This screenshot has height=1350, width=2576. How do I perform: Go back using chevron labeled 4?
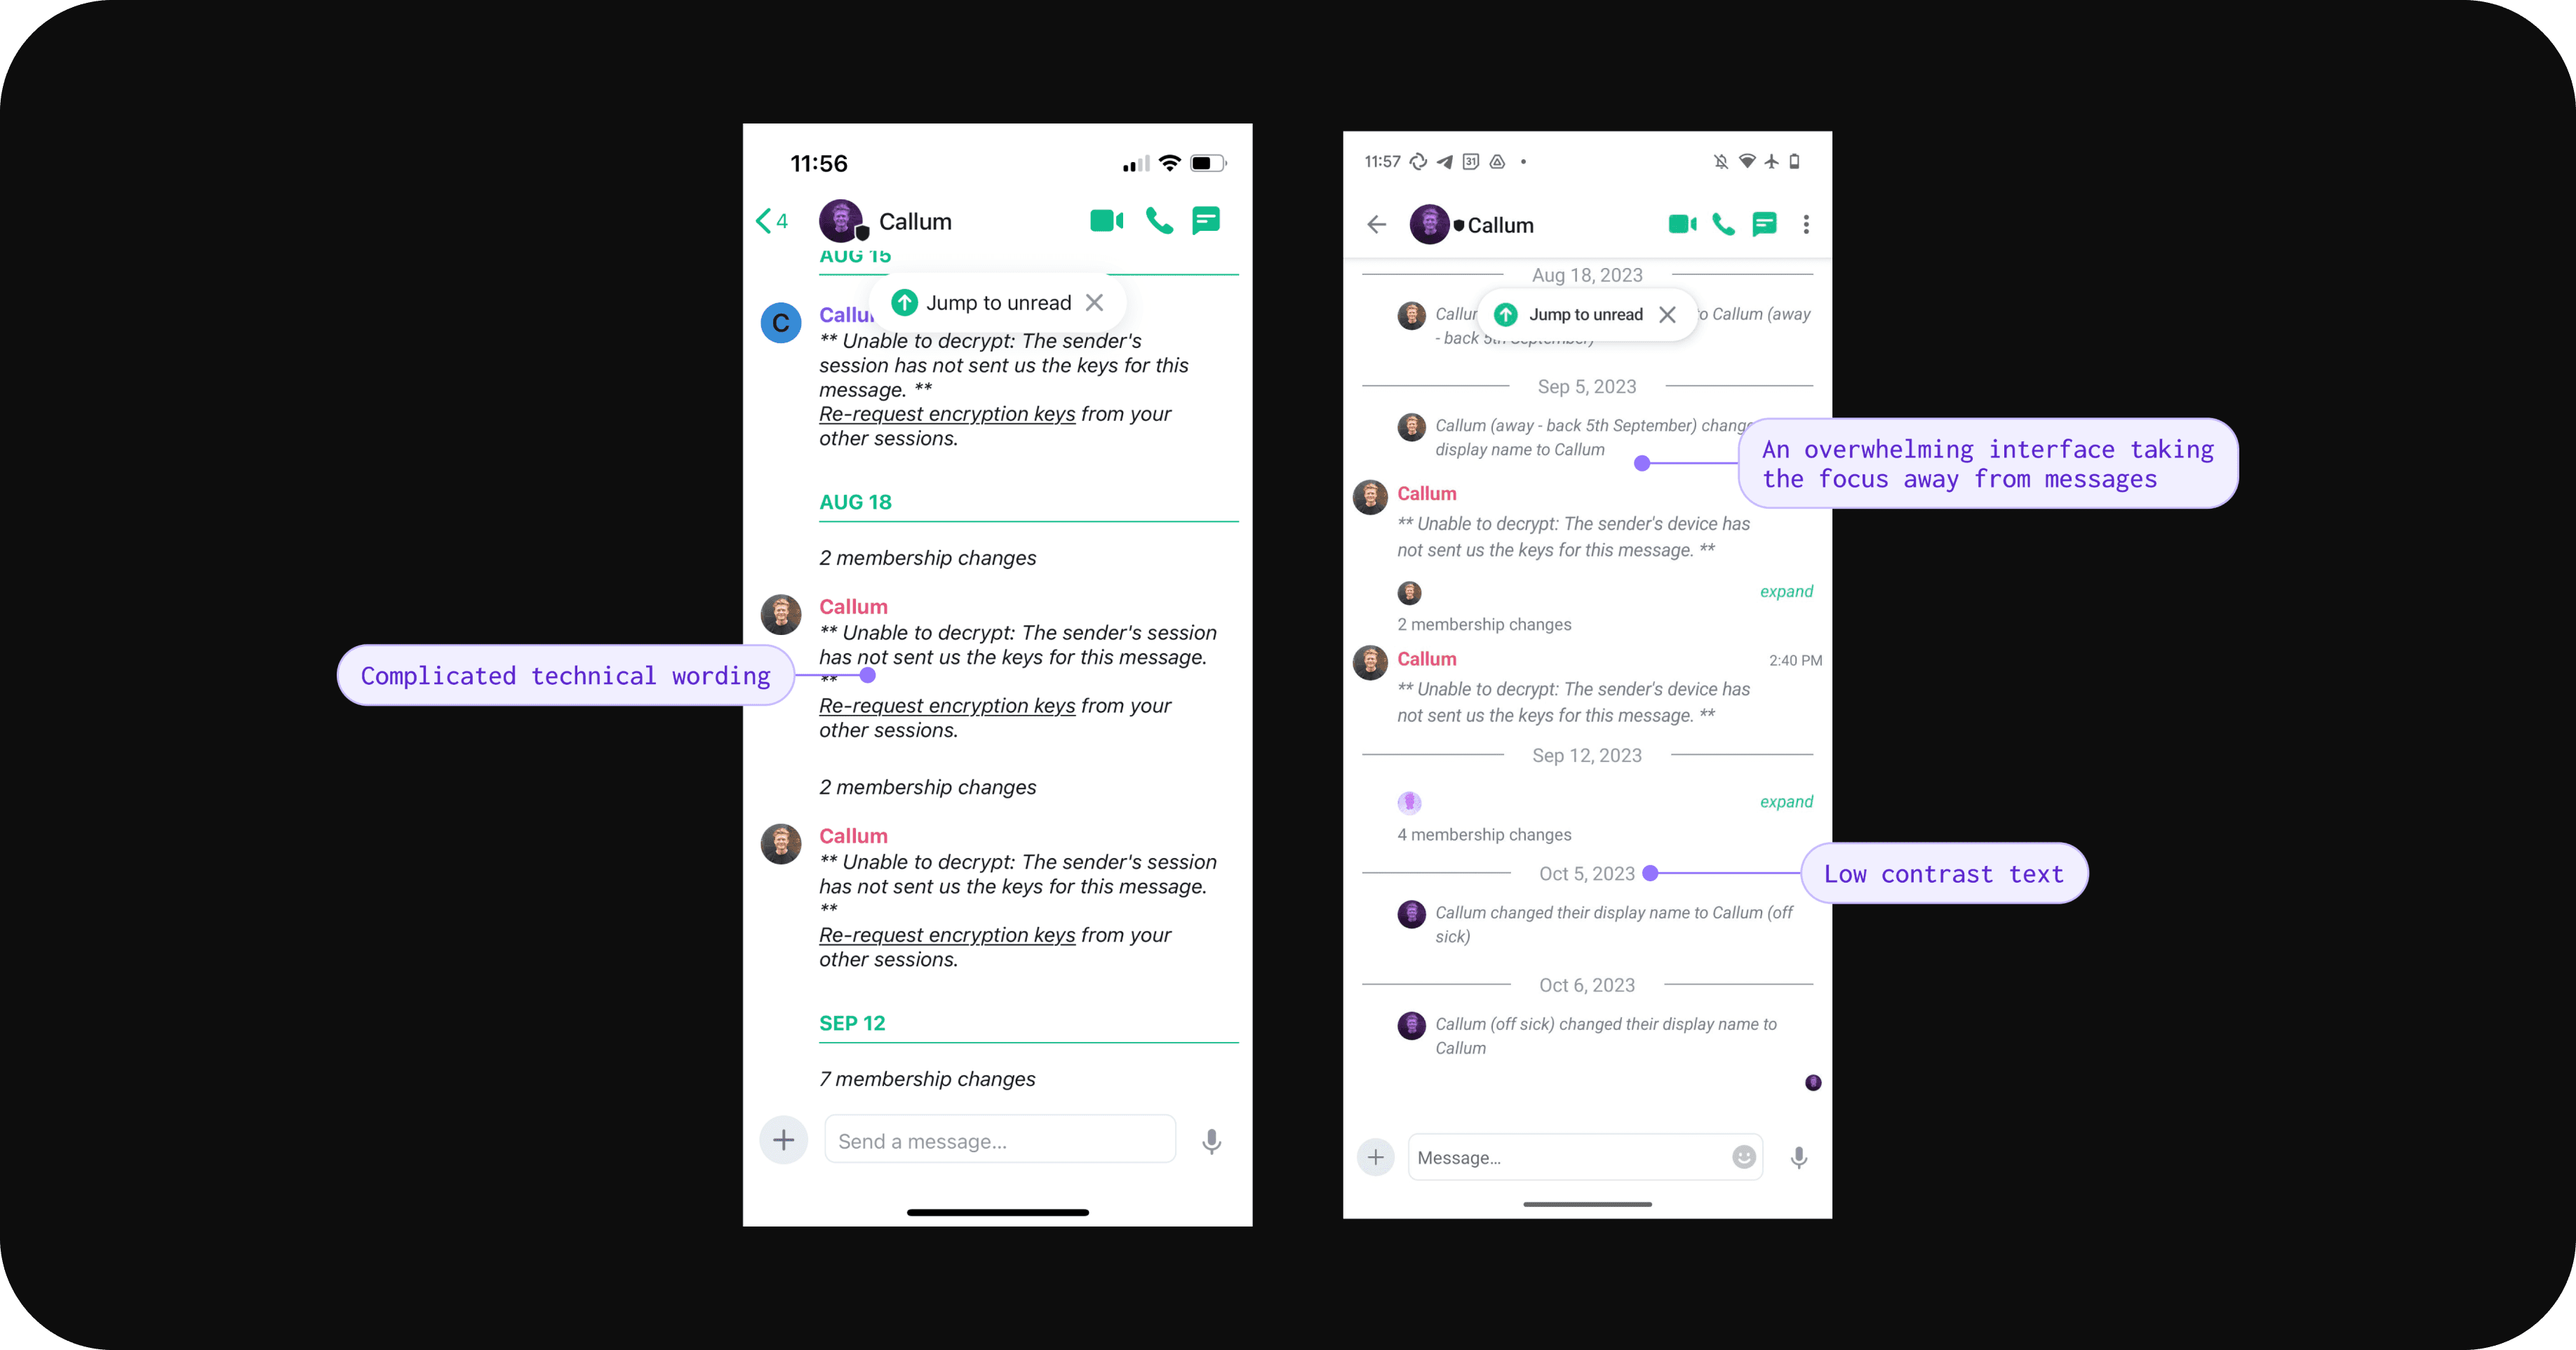772,221
